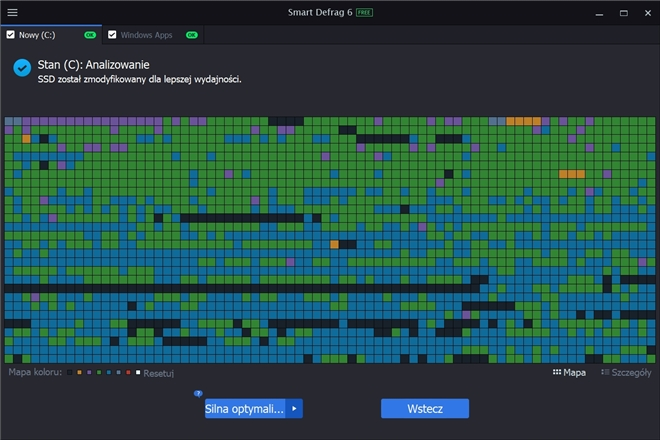Click the Mapa koloru: label
Image resolution: width=660 pixels, height=440 pixels.
(x=35, y=372)
